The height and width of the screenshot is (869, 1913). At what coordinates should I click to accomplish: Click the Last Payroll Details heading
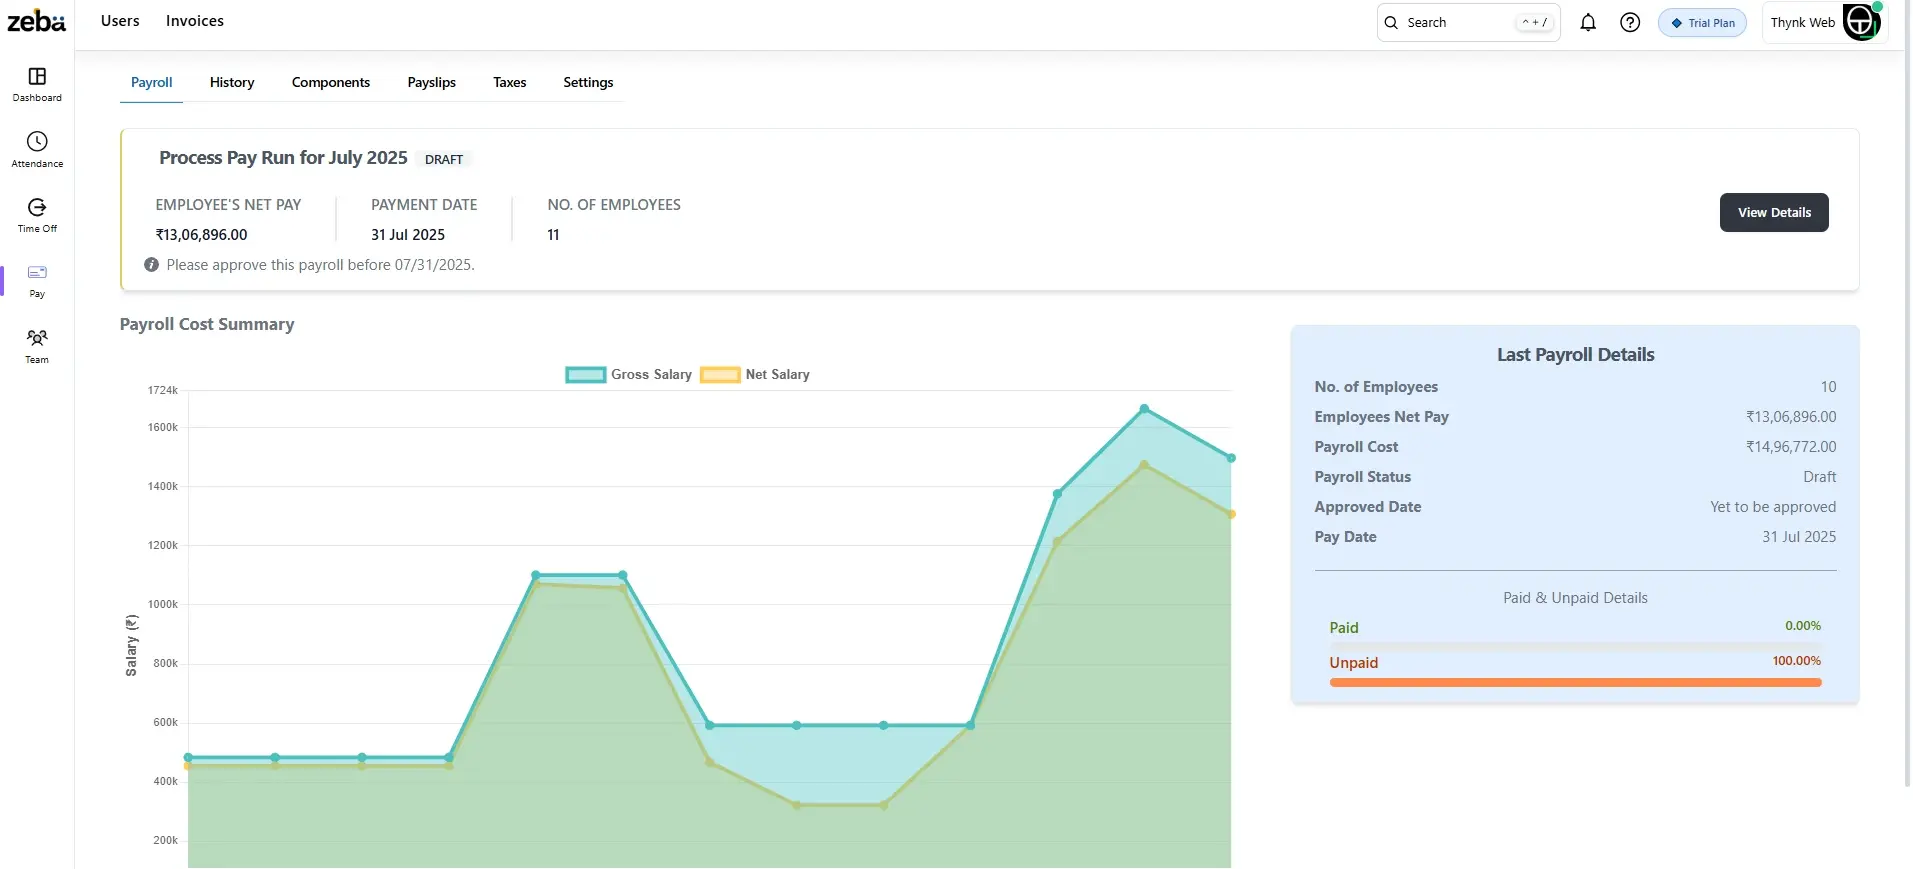(x=1575, y=355)
